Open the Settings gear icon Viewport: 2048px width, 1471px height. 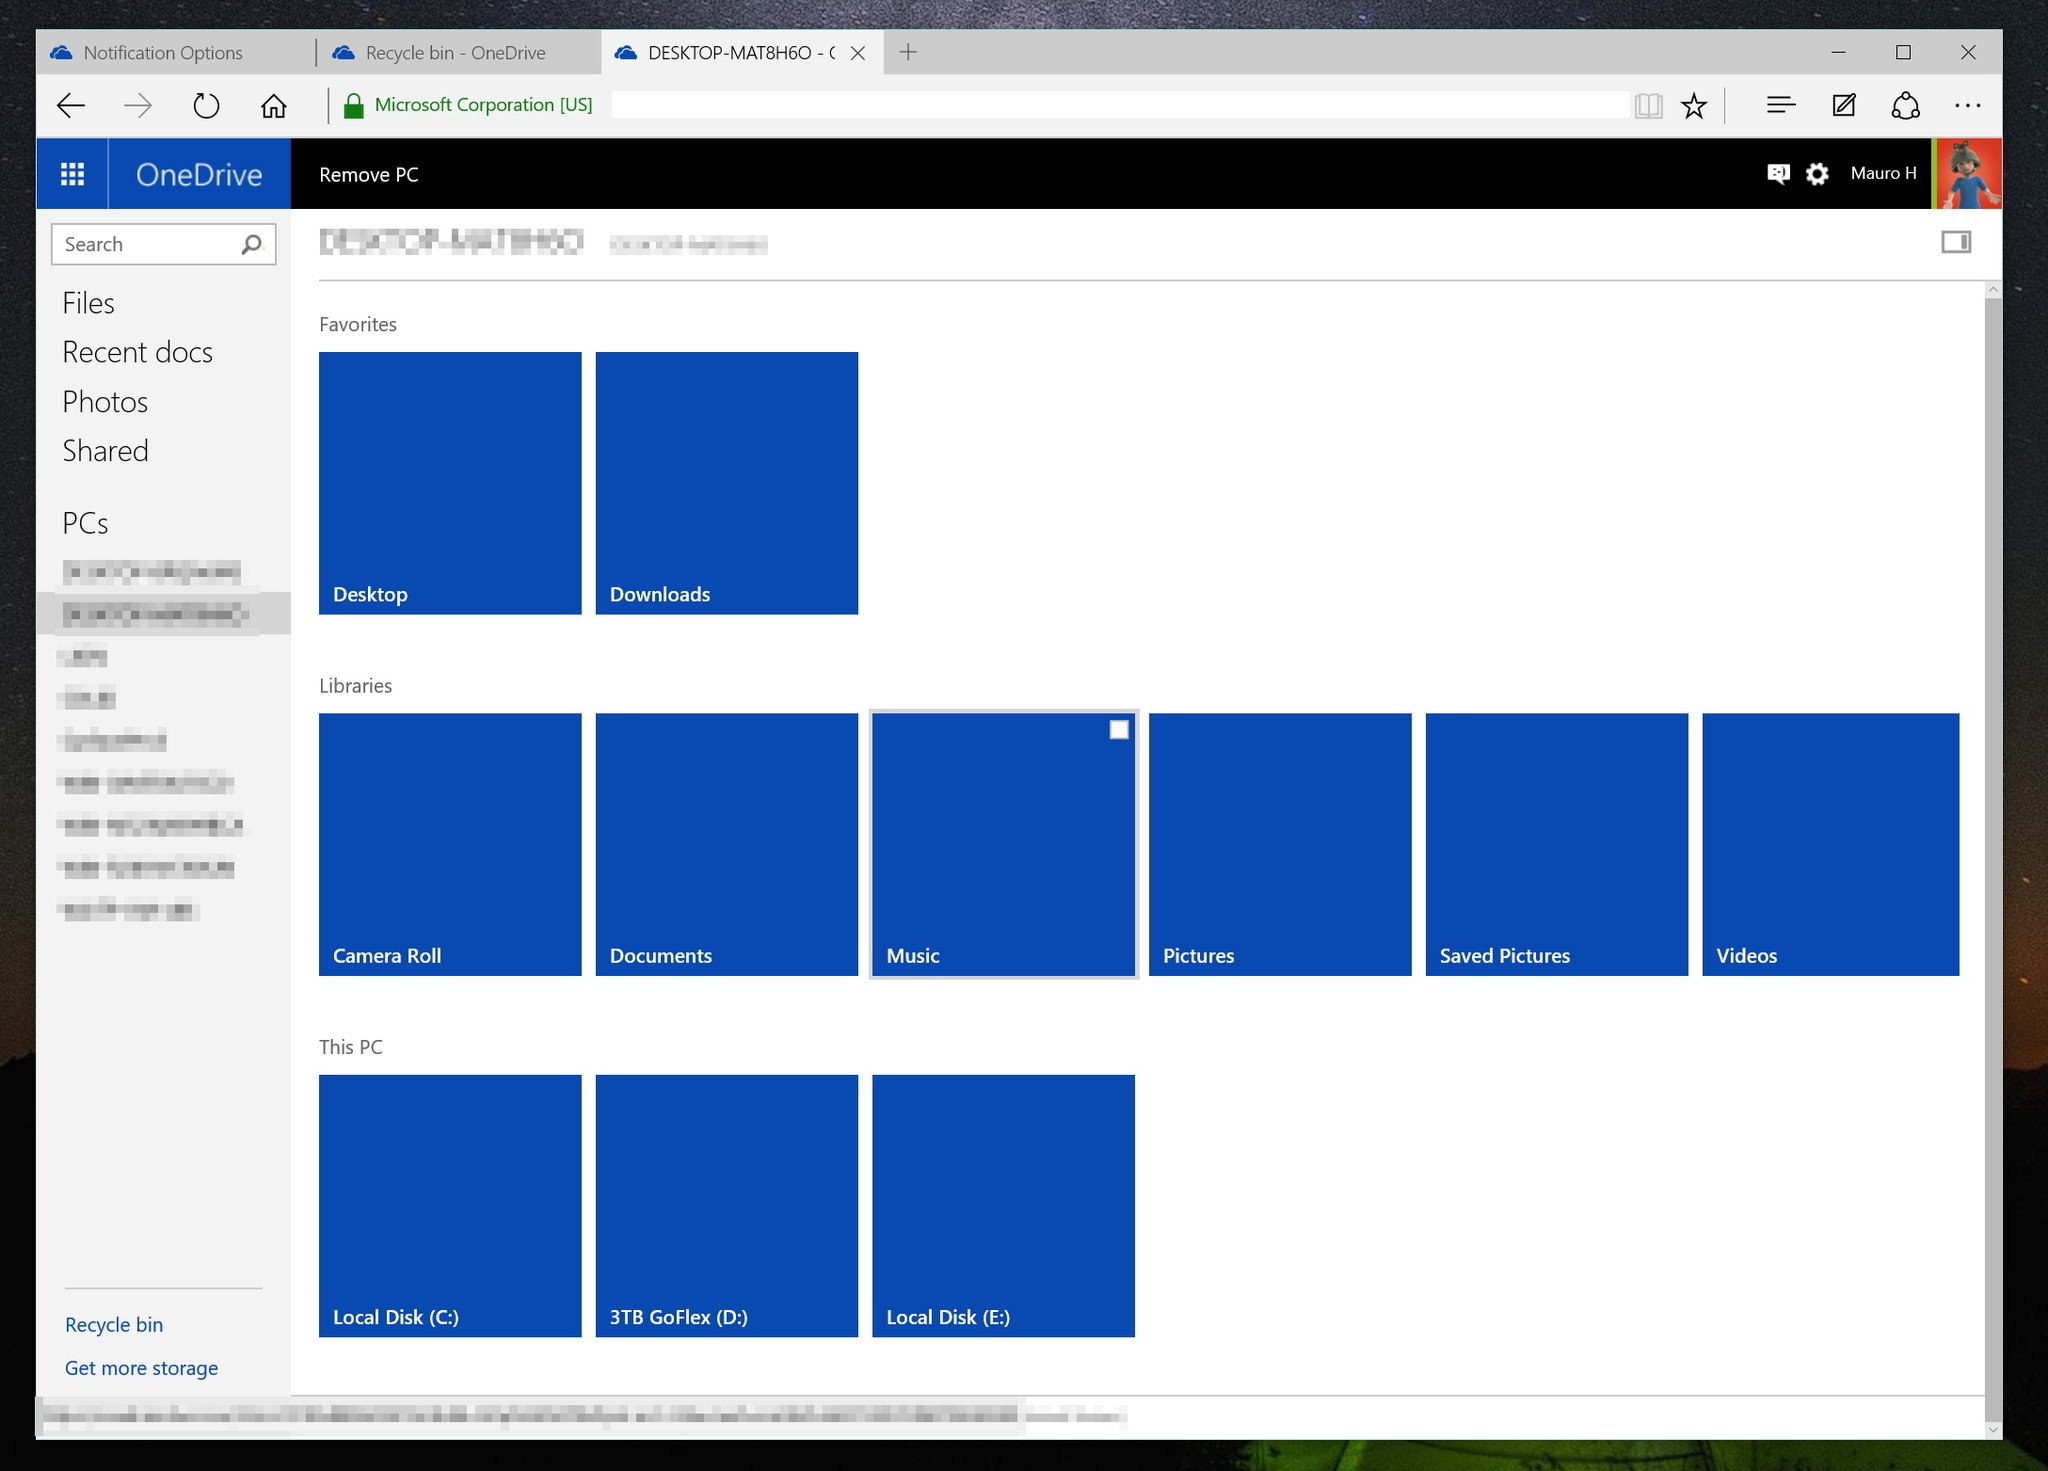pyautogui.click(x=1817, y=173)
